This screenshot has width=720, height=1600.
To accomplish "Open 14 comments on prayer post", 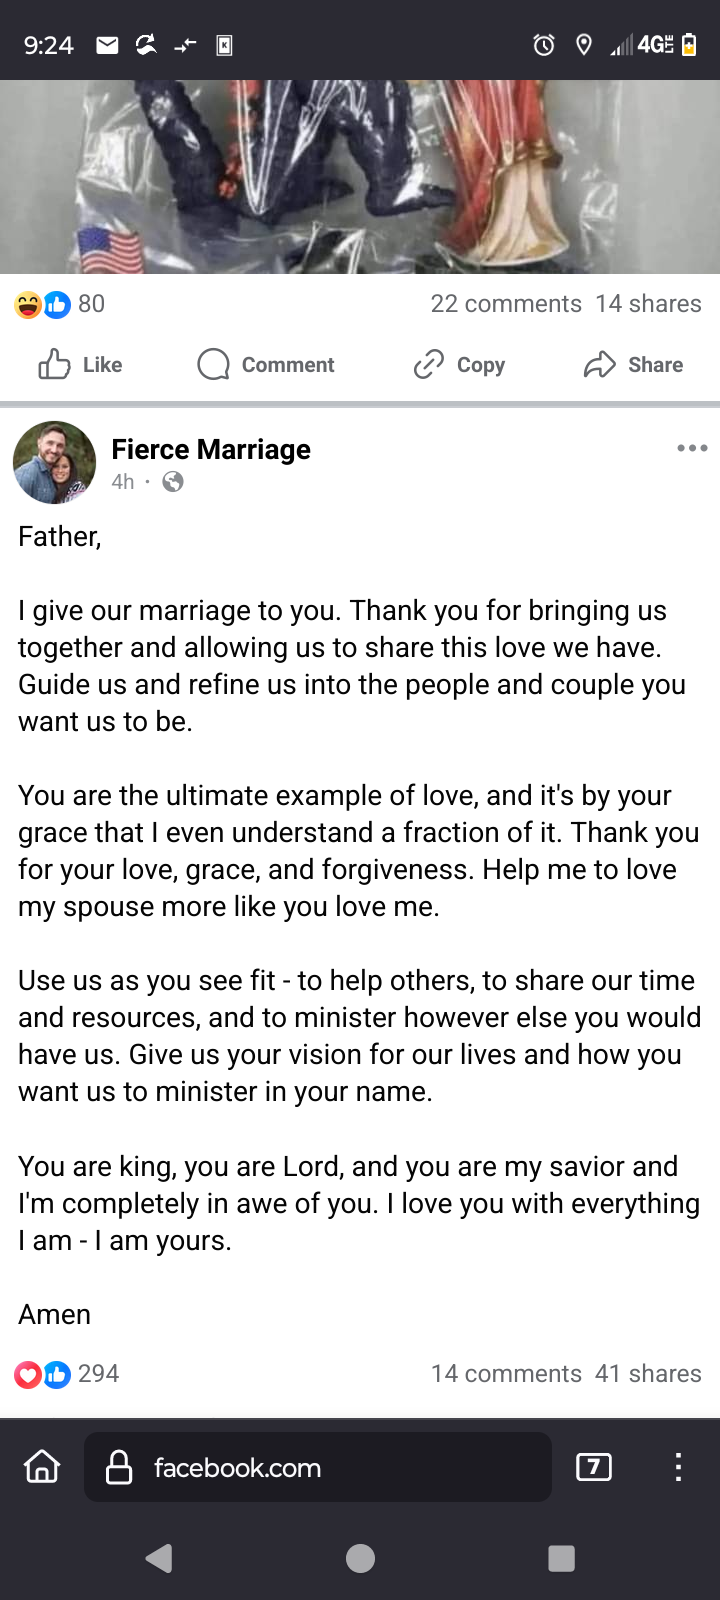I will click(506, 1374).
